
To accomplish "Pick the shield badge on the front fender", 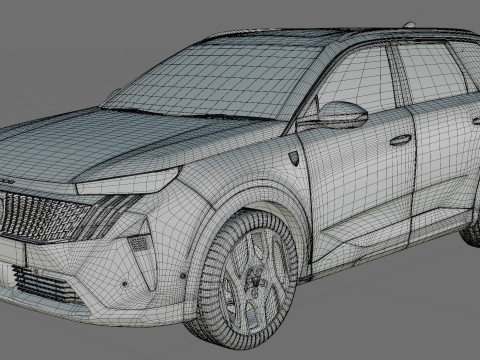I will pyautogui.click(x=294, y=158).
